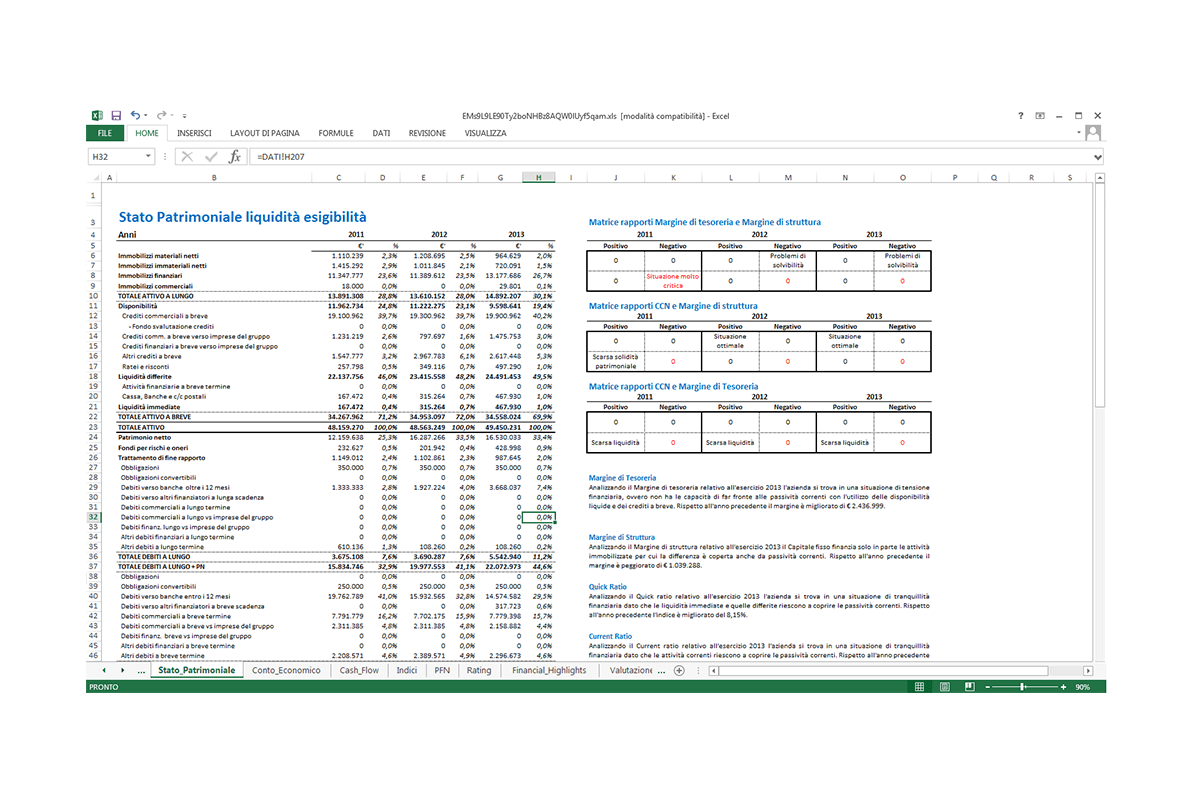This screenshot has width=1193, height=800.
Task: Open ribbon display options icon
Action: 1040,116
